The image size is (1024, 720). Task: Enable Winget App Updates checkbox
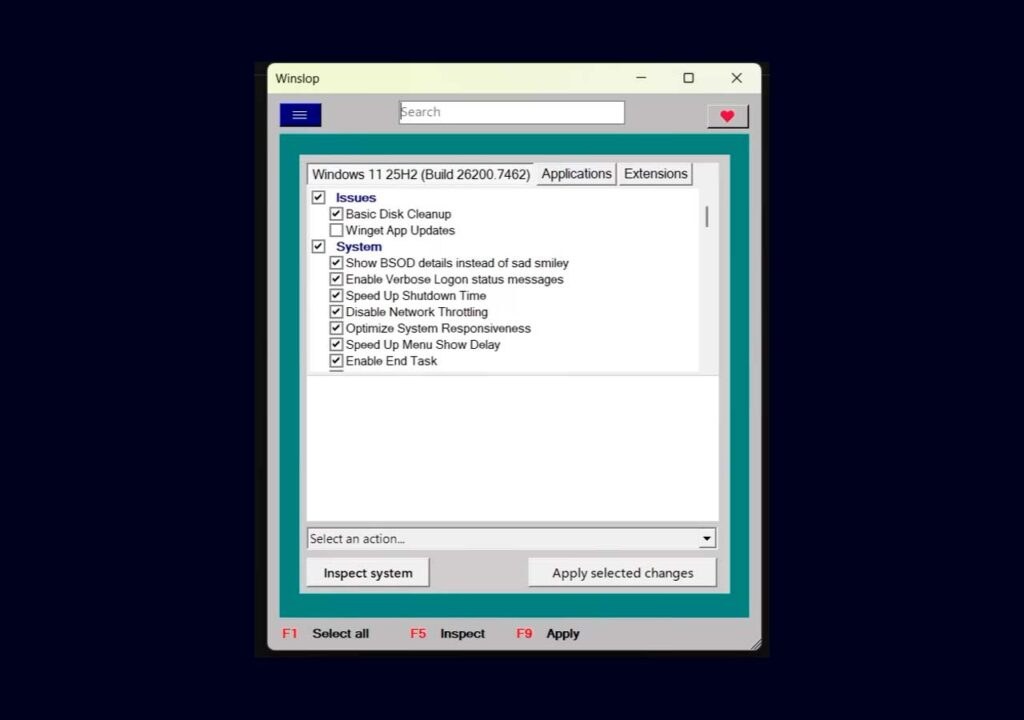[x=336, y=230]
